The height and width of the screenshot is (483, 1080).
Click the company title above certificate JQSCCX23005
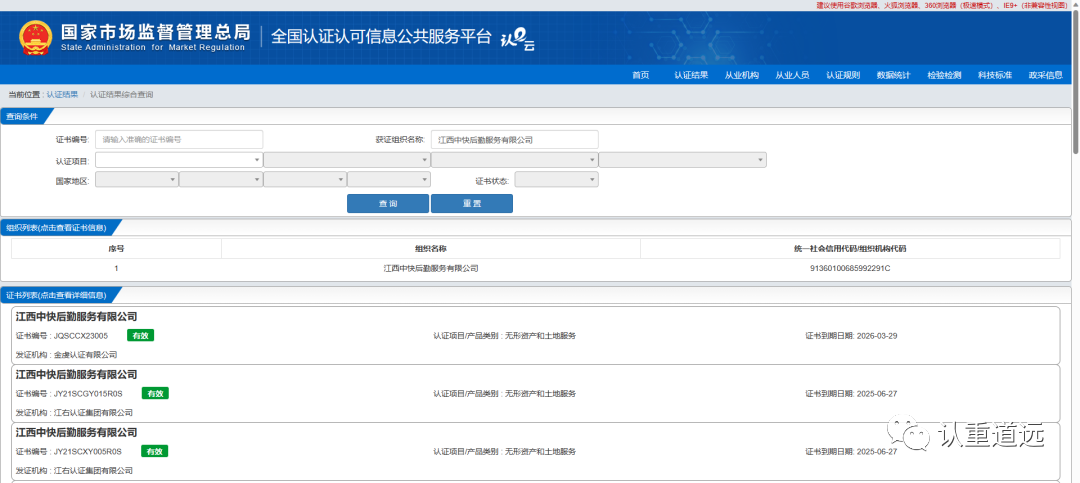point(76,317)
